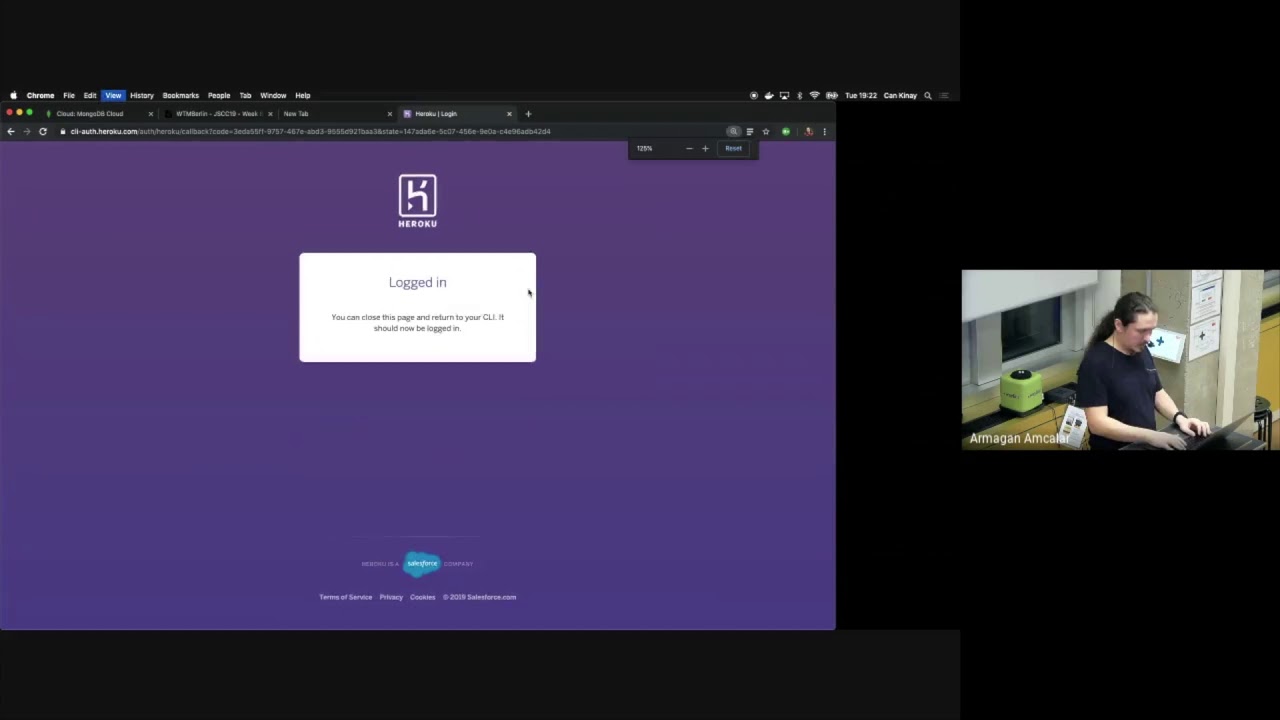Open the People menu
Viewport: 1280px width, 720px height.
tap(219, 95)
